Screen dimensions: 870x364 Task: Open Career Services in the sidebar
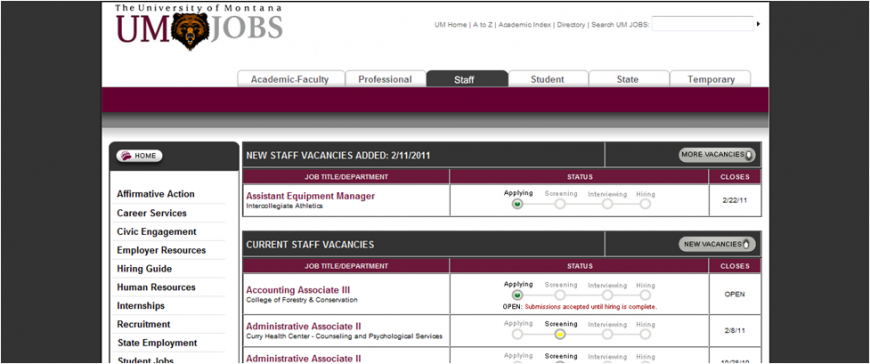(x=152, y=213)
